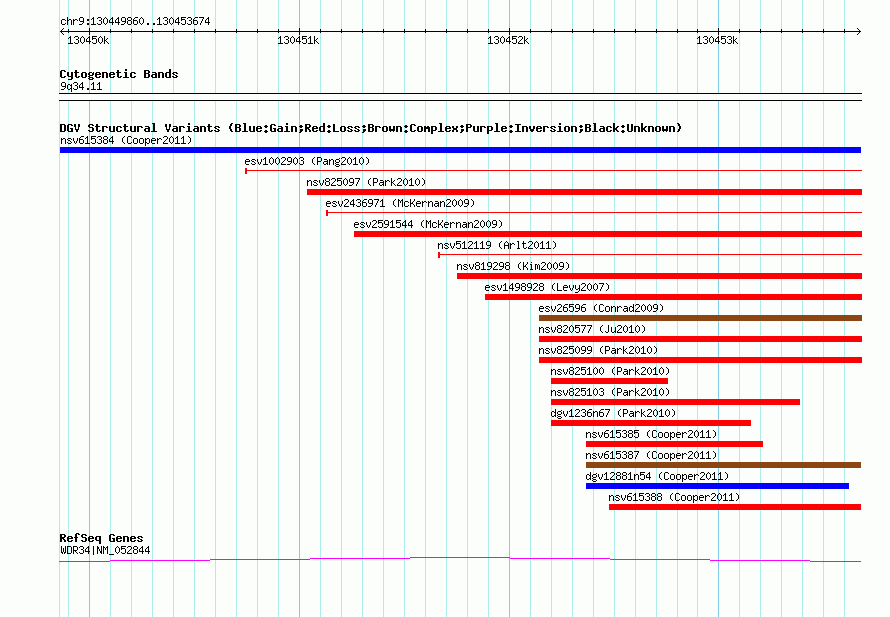
Task: Click the nsv825097 (Park2010) label
Action: tap(366, 182)
